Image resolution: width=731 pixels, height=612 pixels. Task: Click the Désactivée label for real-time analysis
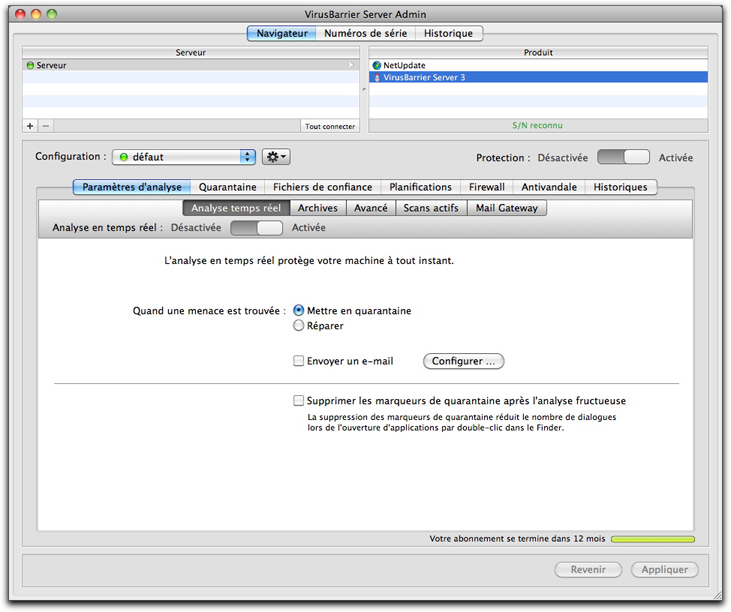coord(196,228)
